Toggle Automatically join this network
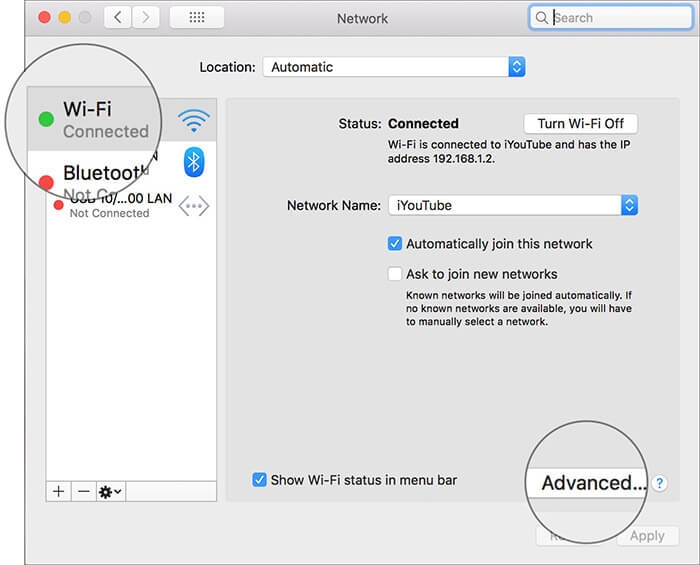This screenshot has height=565, width=700. pyautogui.click(x=395, y=244)
